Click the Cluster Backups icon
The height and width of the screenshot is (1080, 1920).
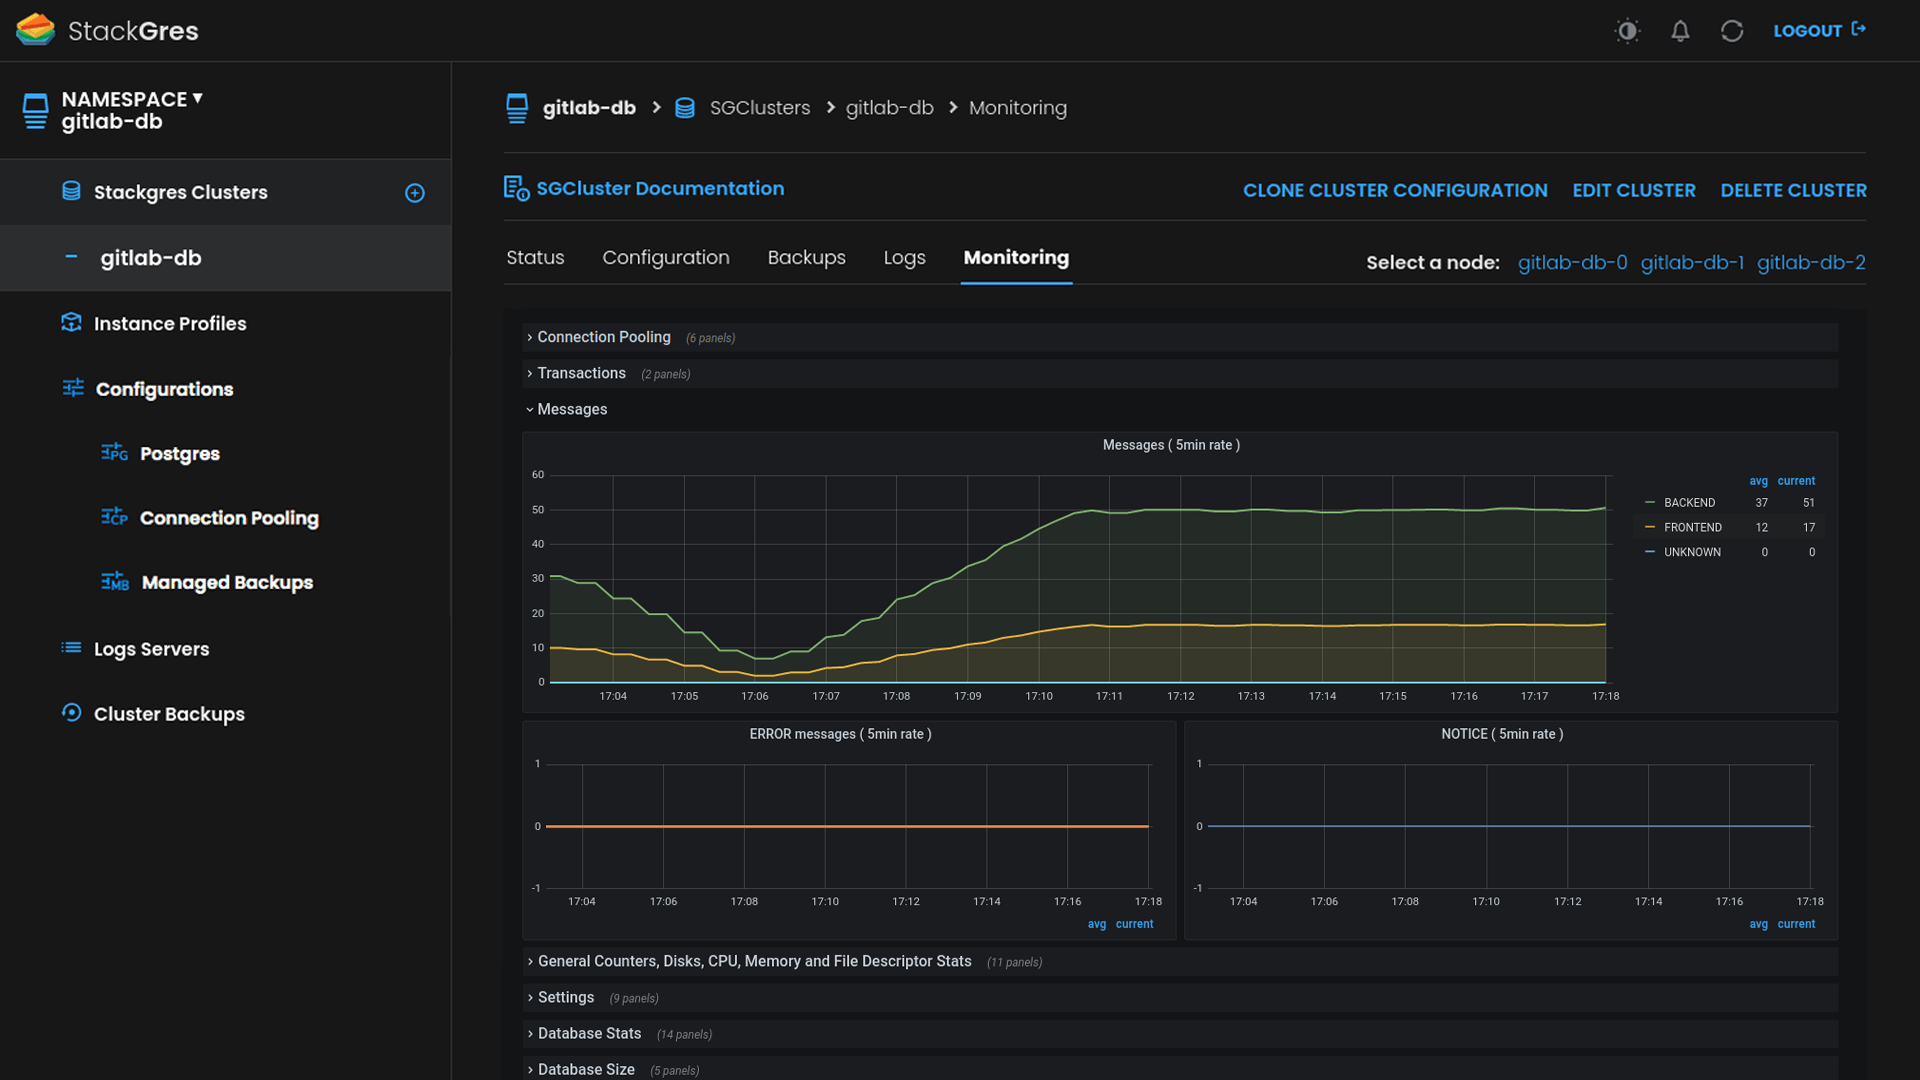click(71, 712)
